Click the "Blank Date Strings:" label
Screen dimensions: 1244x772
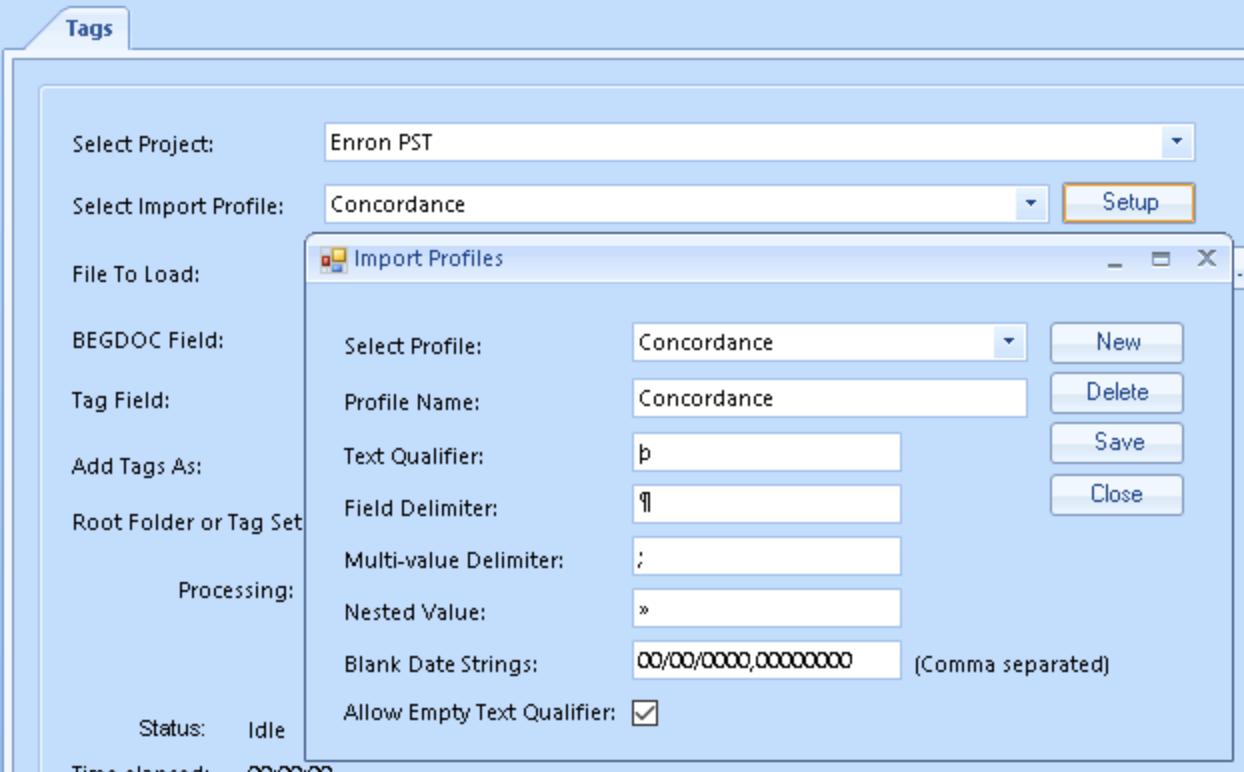pos(441,664)
